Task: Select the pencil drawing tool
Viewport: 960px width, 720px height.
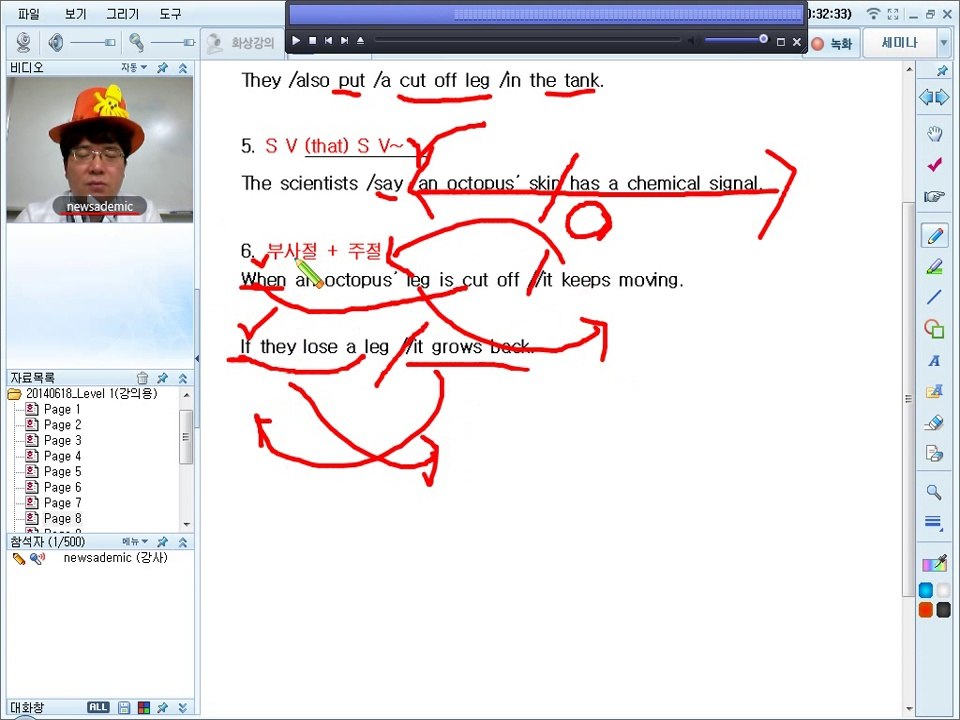Action: tap(934, 236)
